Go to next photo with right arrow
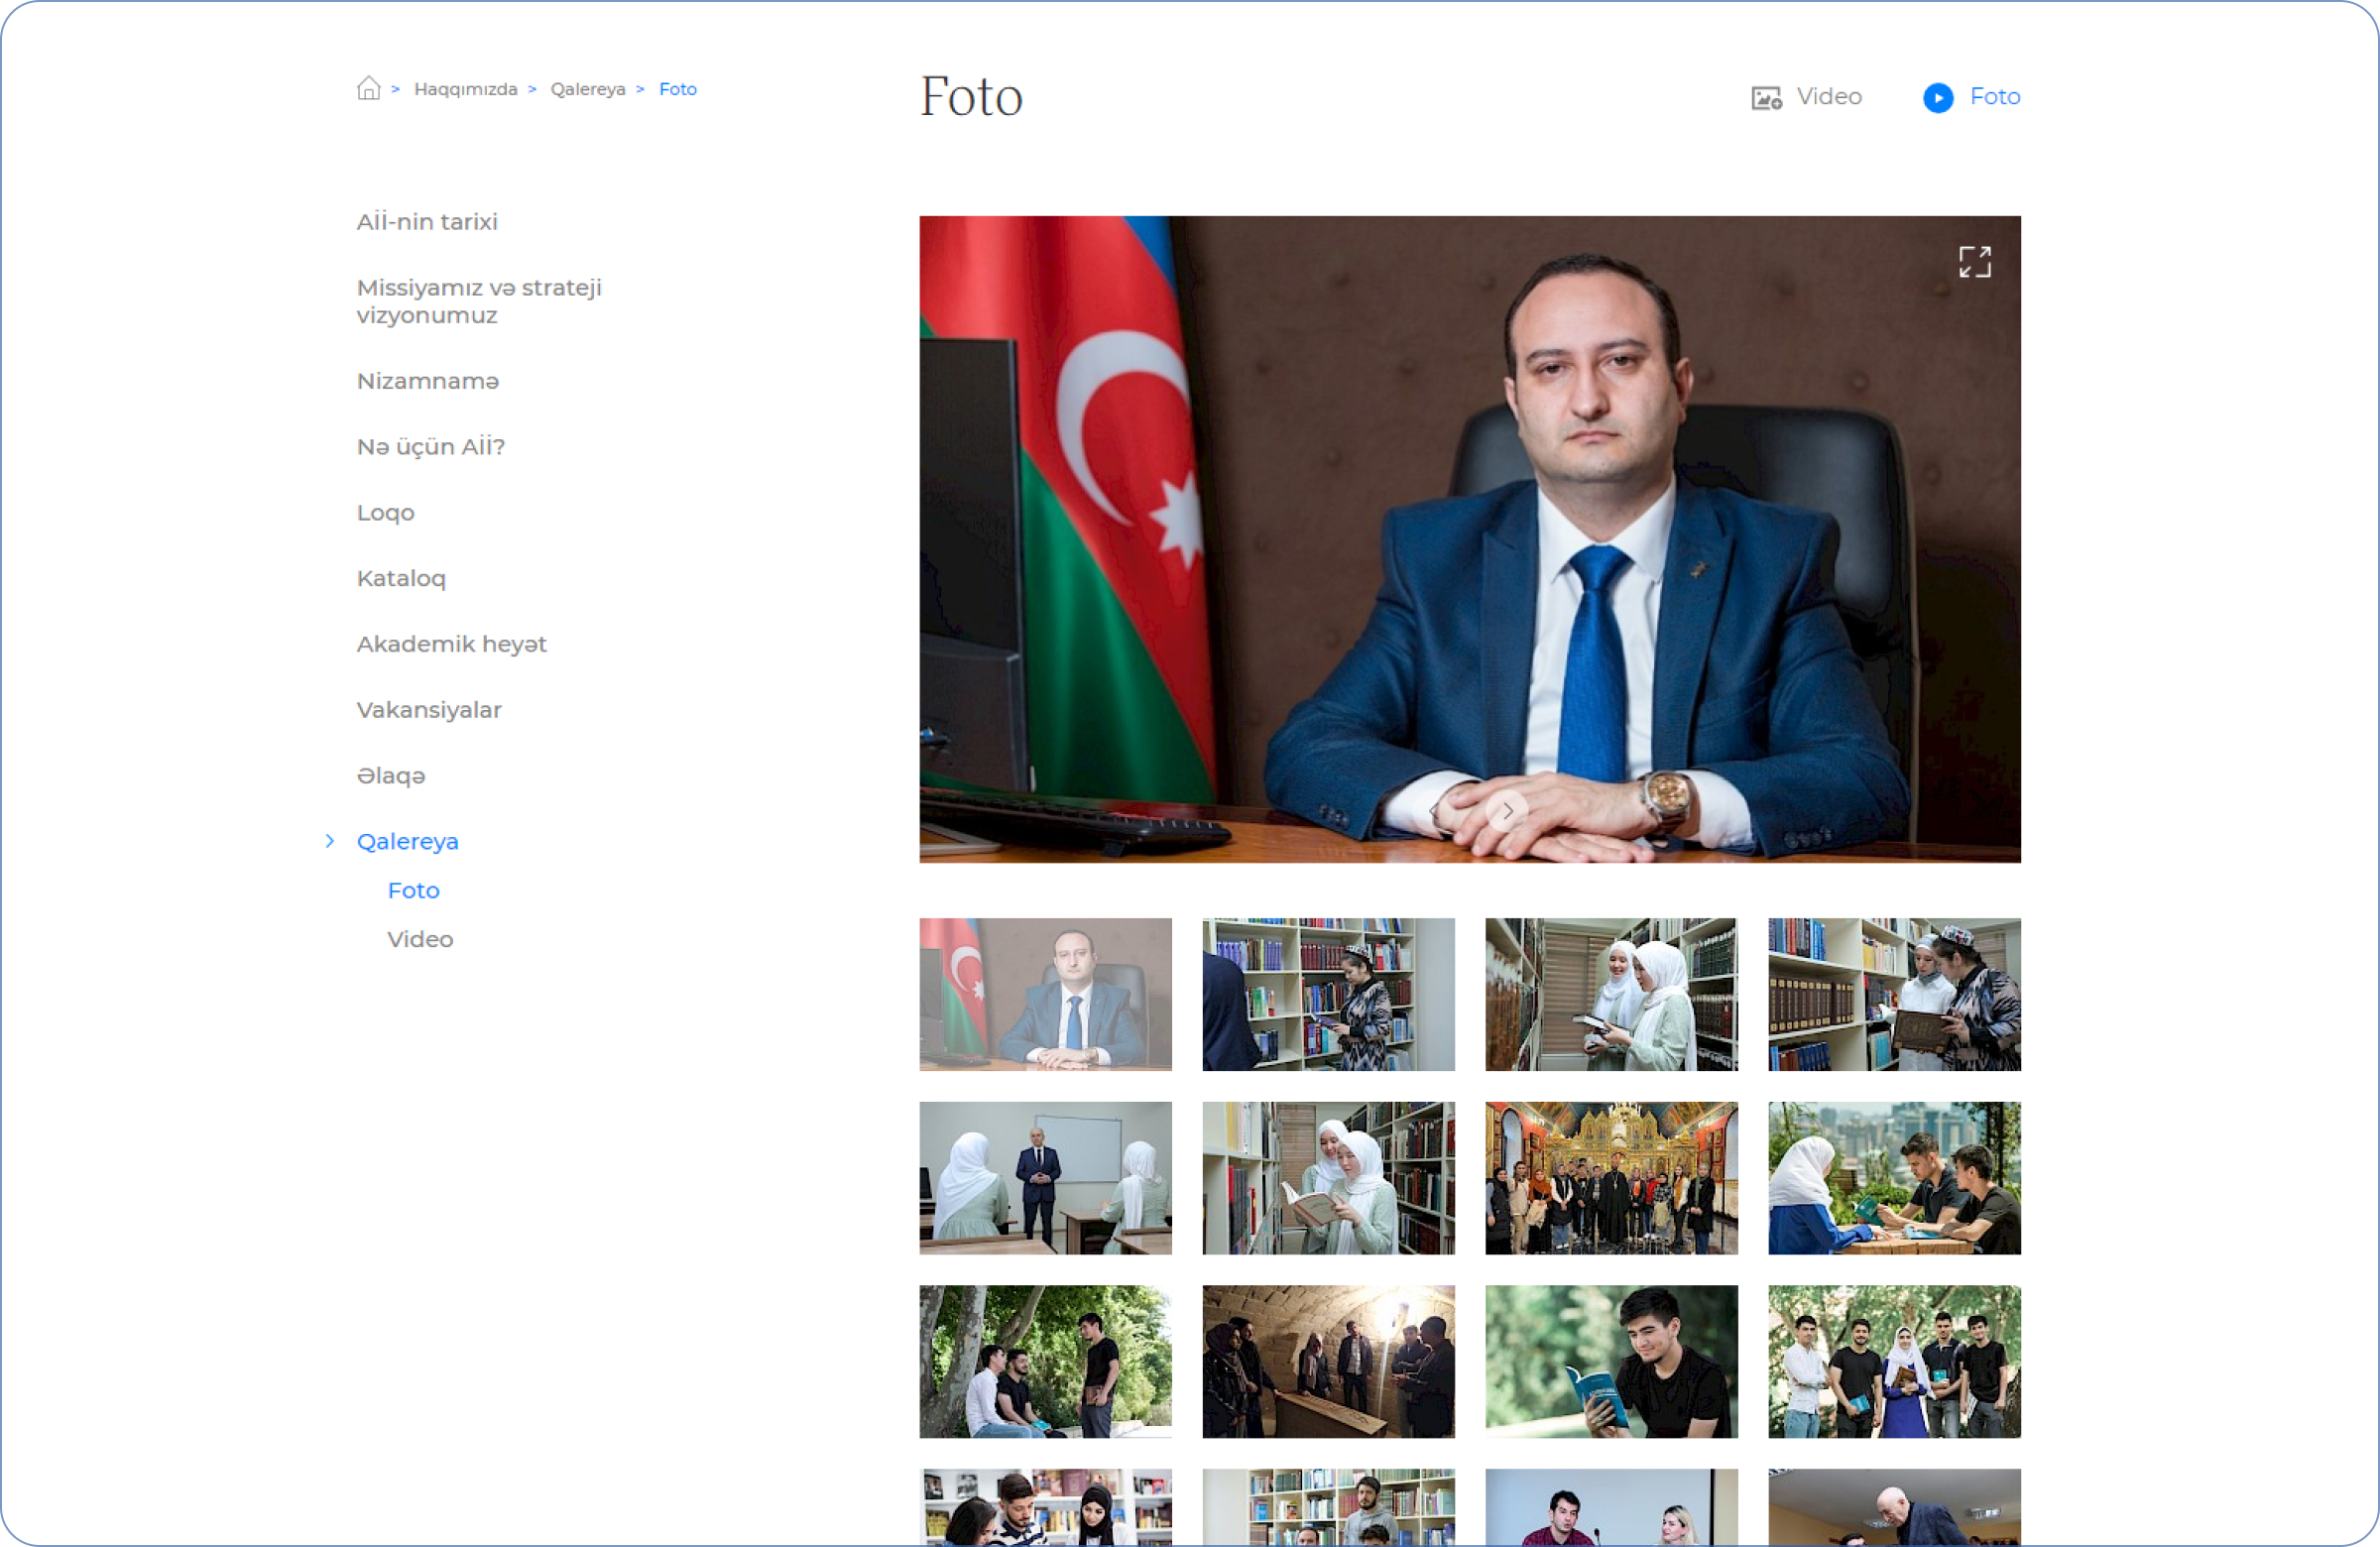This screenshot has height=1547, width=2380. click(x=1507, y=811)
